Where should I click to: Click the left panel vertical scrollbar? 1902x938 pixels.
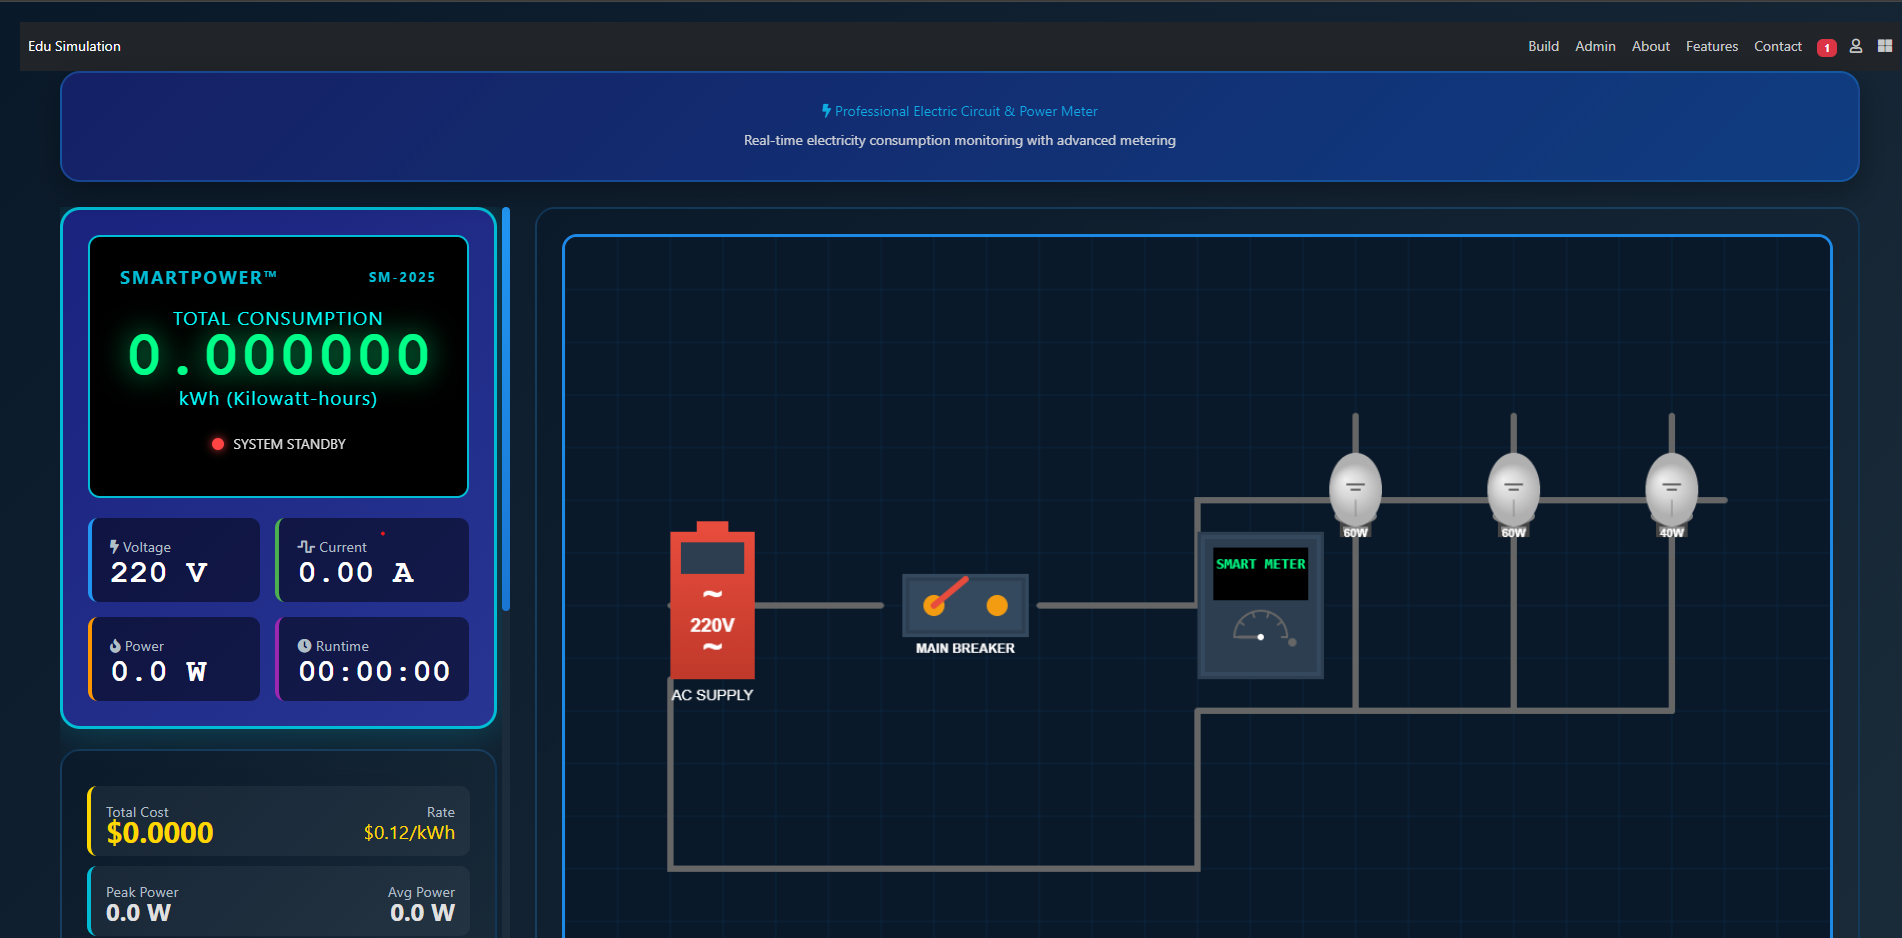(x=506, y=409)
